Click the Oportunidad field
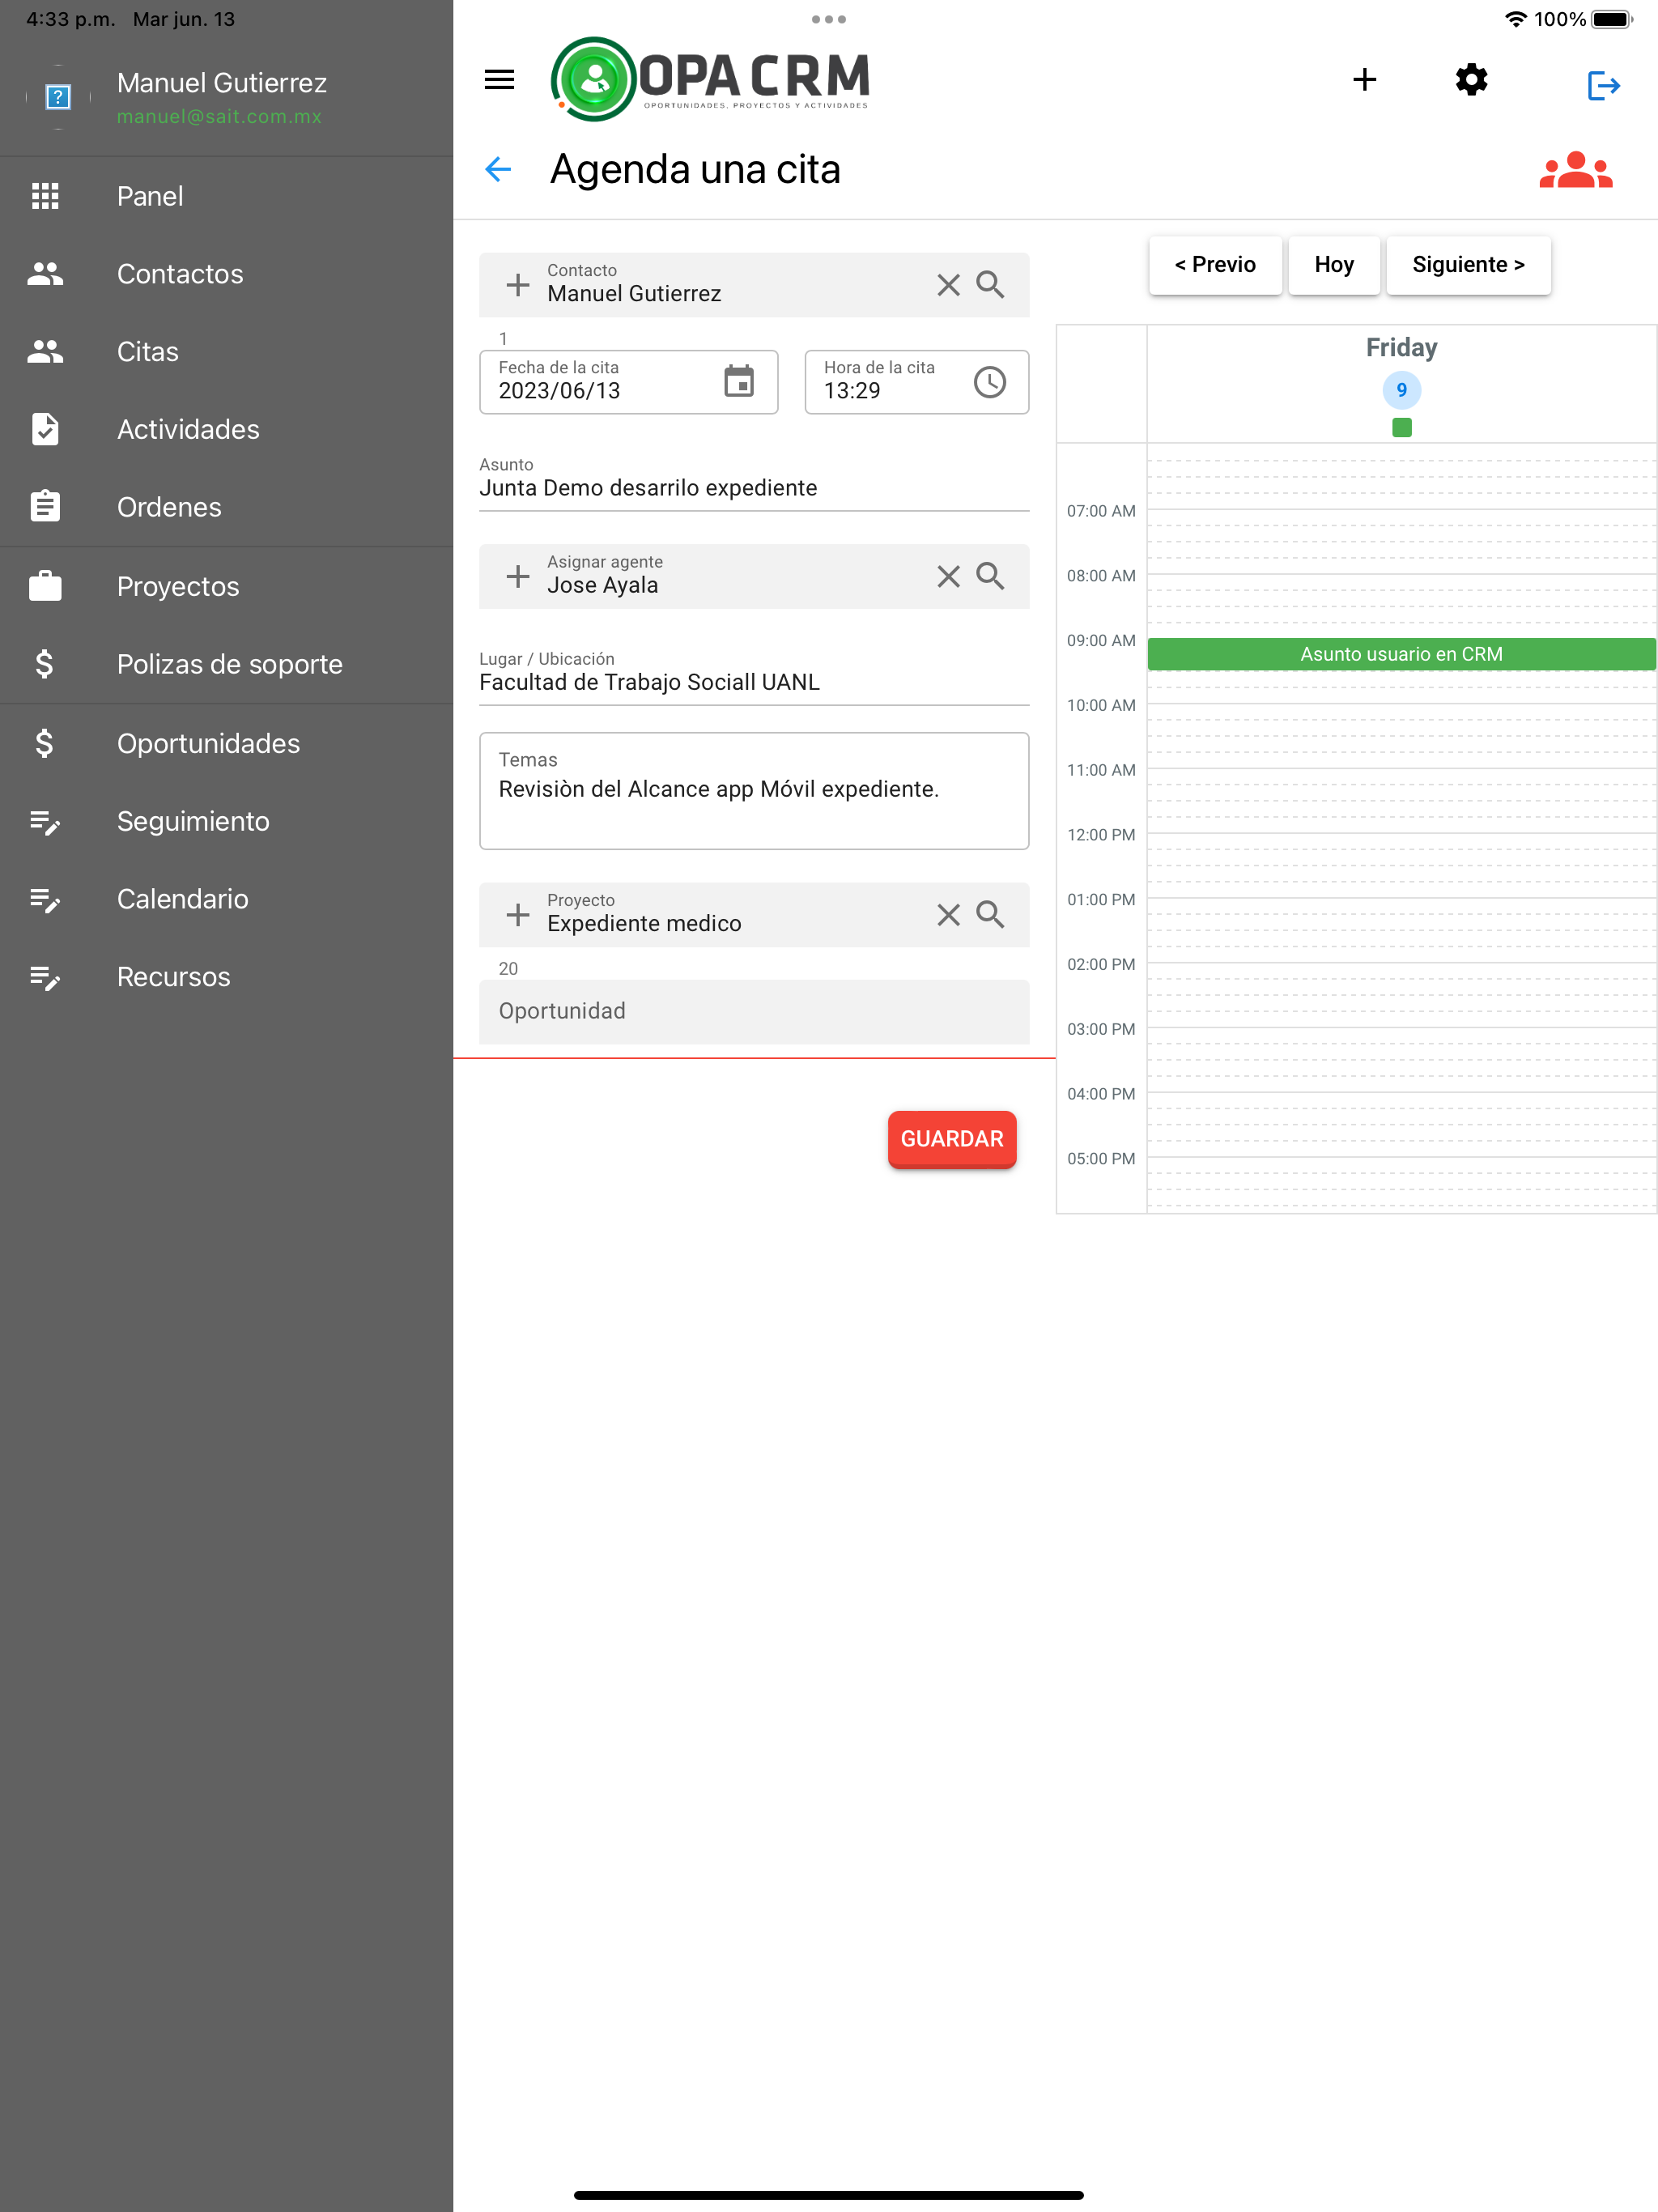This screenshot has width=1658, height=2212. [x=754, y=1011]
